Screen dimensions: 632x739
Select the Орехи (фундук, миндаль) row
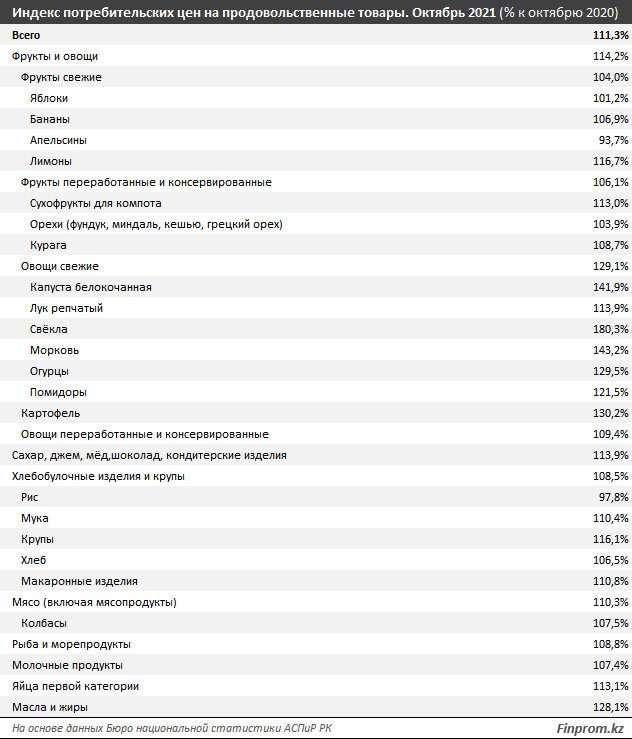click(316, 224)
